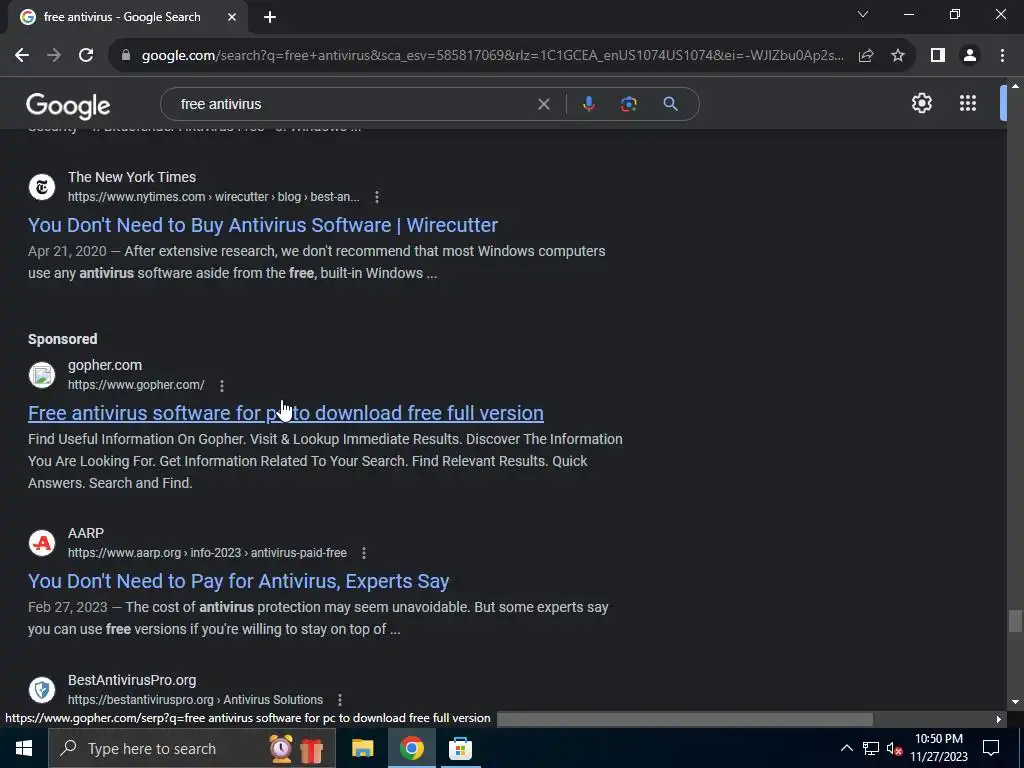Screen dimensions: 1024x768
Task: Focus the Chrome address bar
Action: (x=492, y=56)
